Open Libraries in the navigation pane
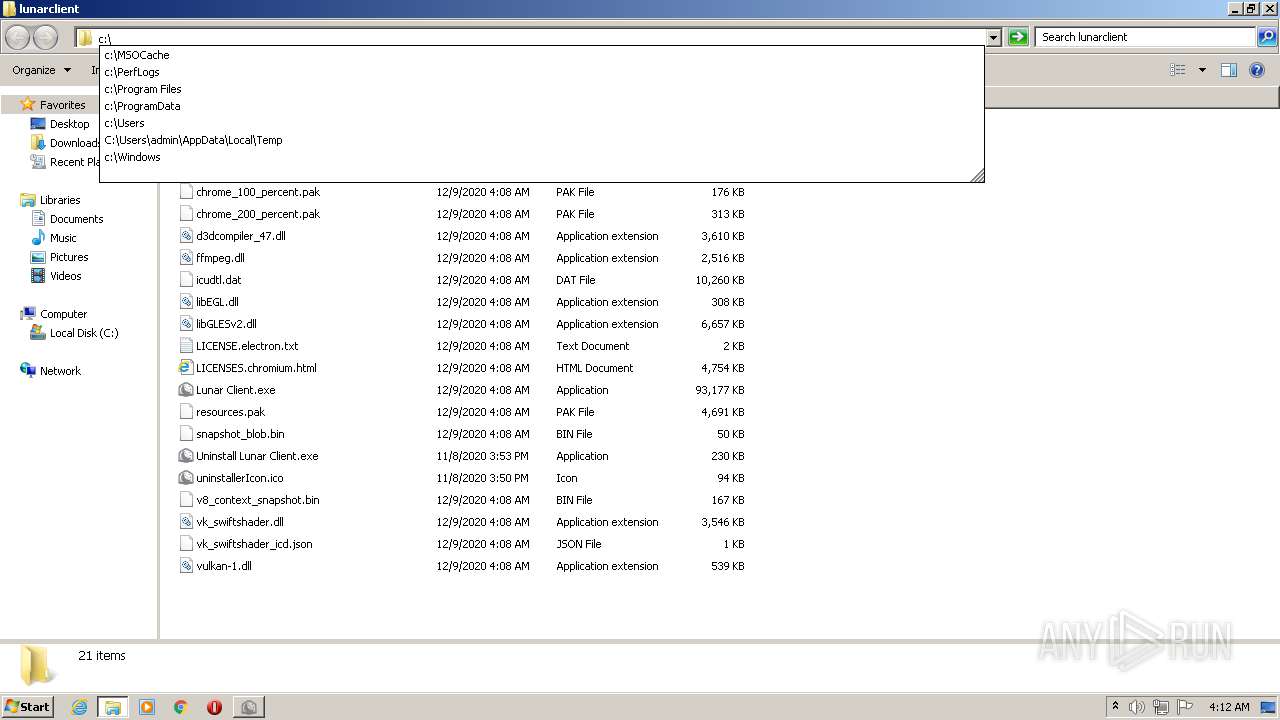This screenshot has width=1280, height=720. 60,200
